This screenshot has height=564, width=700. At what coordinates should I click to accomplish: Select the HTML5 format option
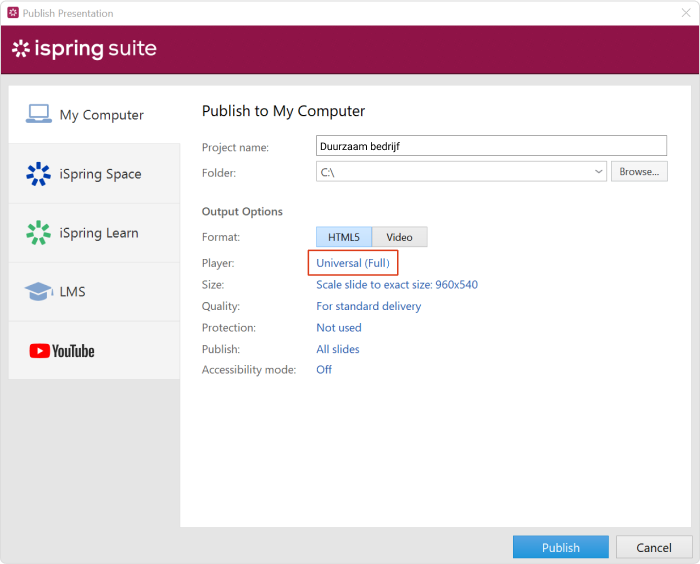tap(344, 237)
